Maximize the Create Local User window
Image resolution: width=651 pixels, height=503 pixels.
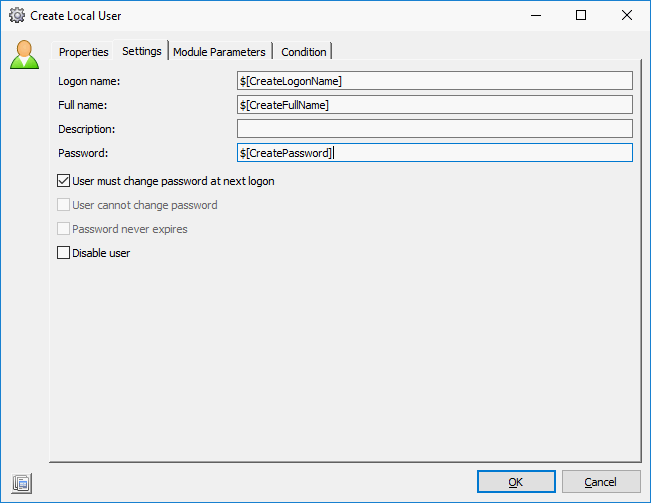[x=581, y=16]
